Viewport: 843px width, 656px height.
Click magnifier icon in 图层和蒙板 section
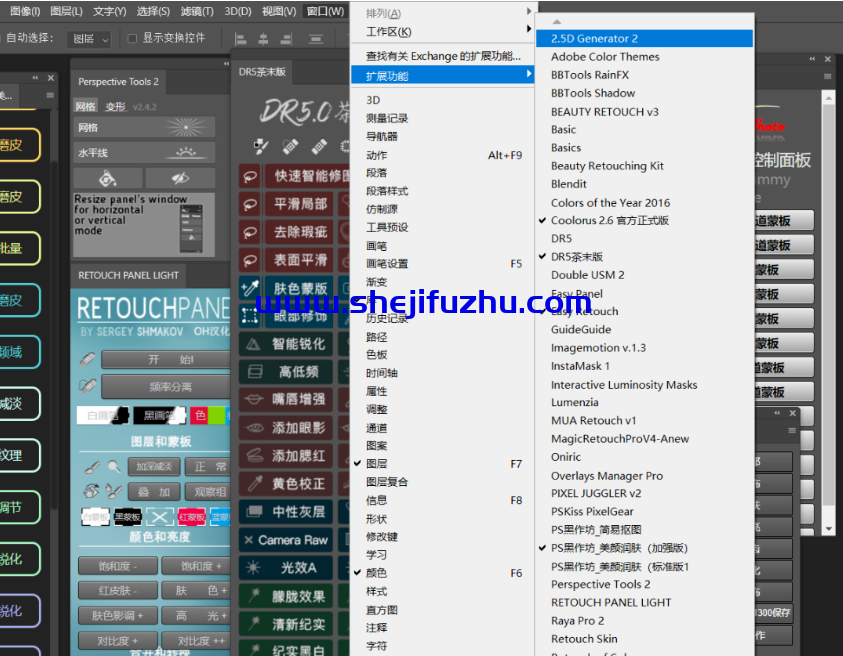(113, 466)
